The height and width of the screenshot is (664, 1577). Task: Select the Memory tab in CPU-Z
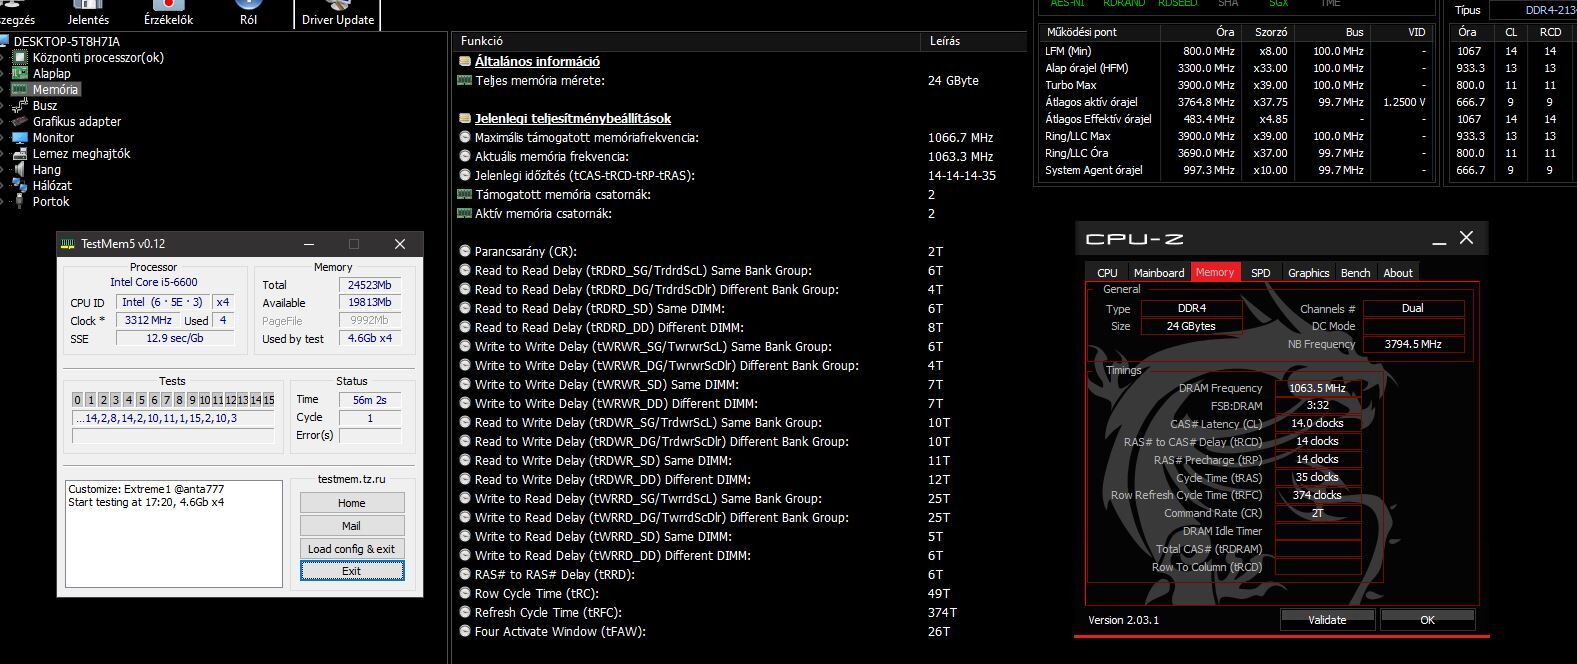[x=1215, y=272]
